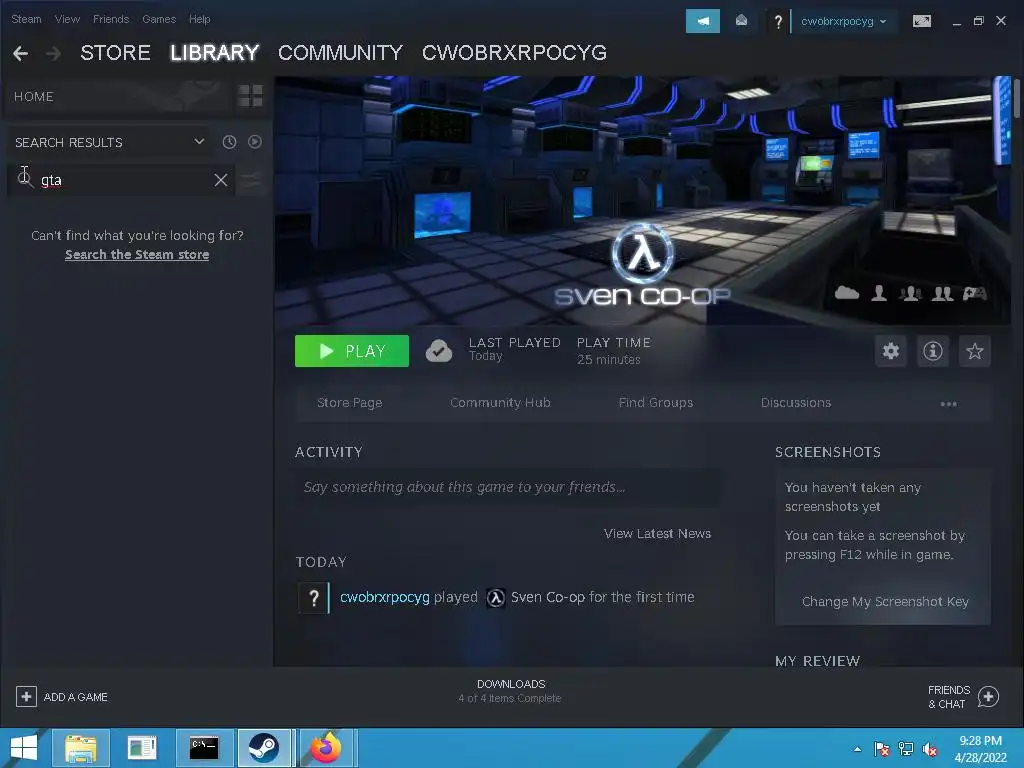Open the Help menu
The height and width of the screenshot is (768, 1024).
(200, 19)
